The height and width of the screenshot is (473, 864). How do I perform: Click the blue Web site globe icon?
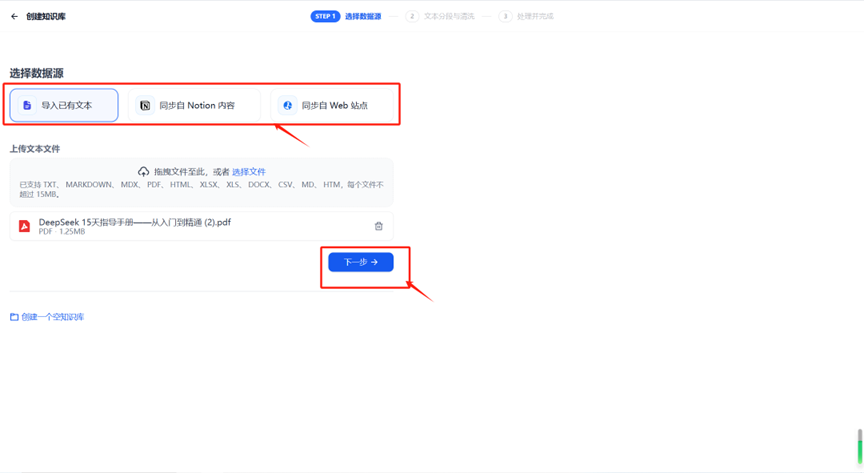coord(287,105)
